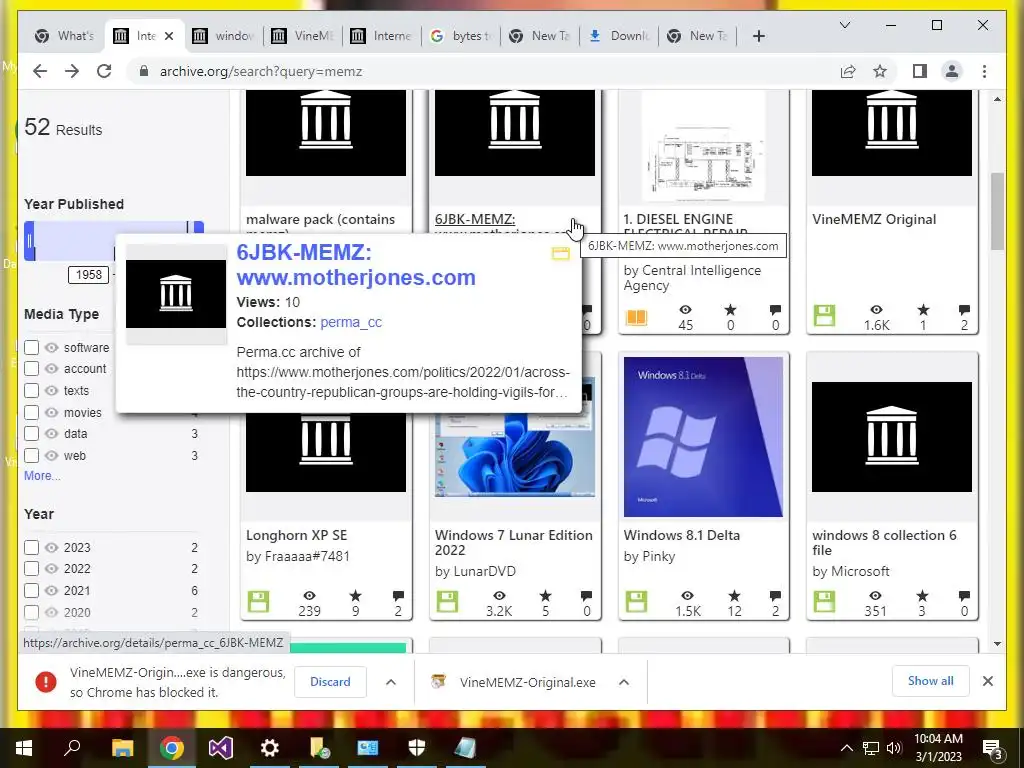Check the texts media type filter
The height and width of the screenshot is (768, 1024).
31,391
